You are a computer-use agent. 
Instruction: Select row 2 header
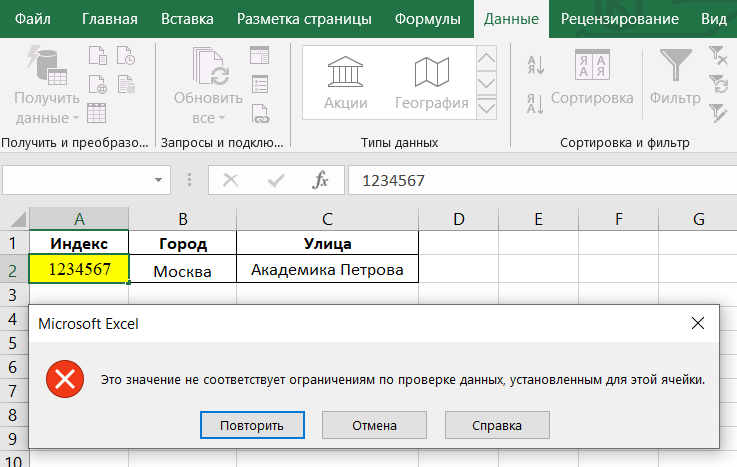click(x=14, y=269)
